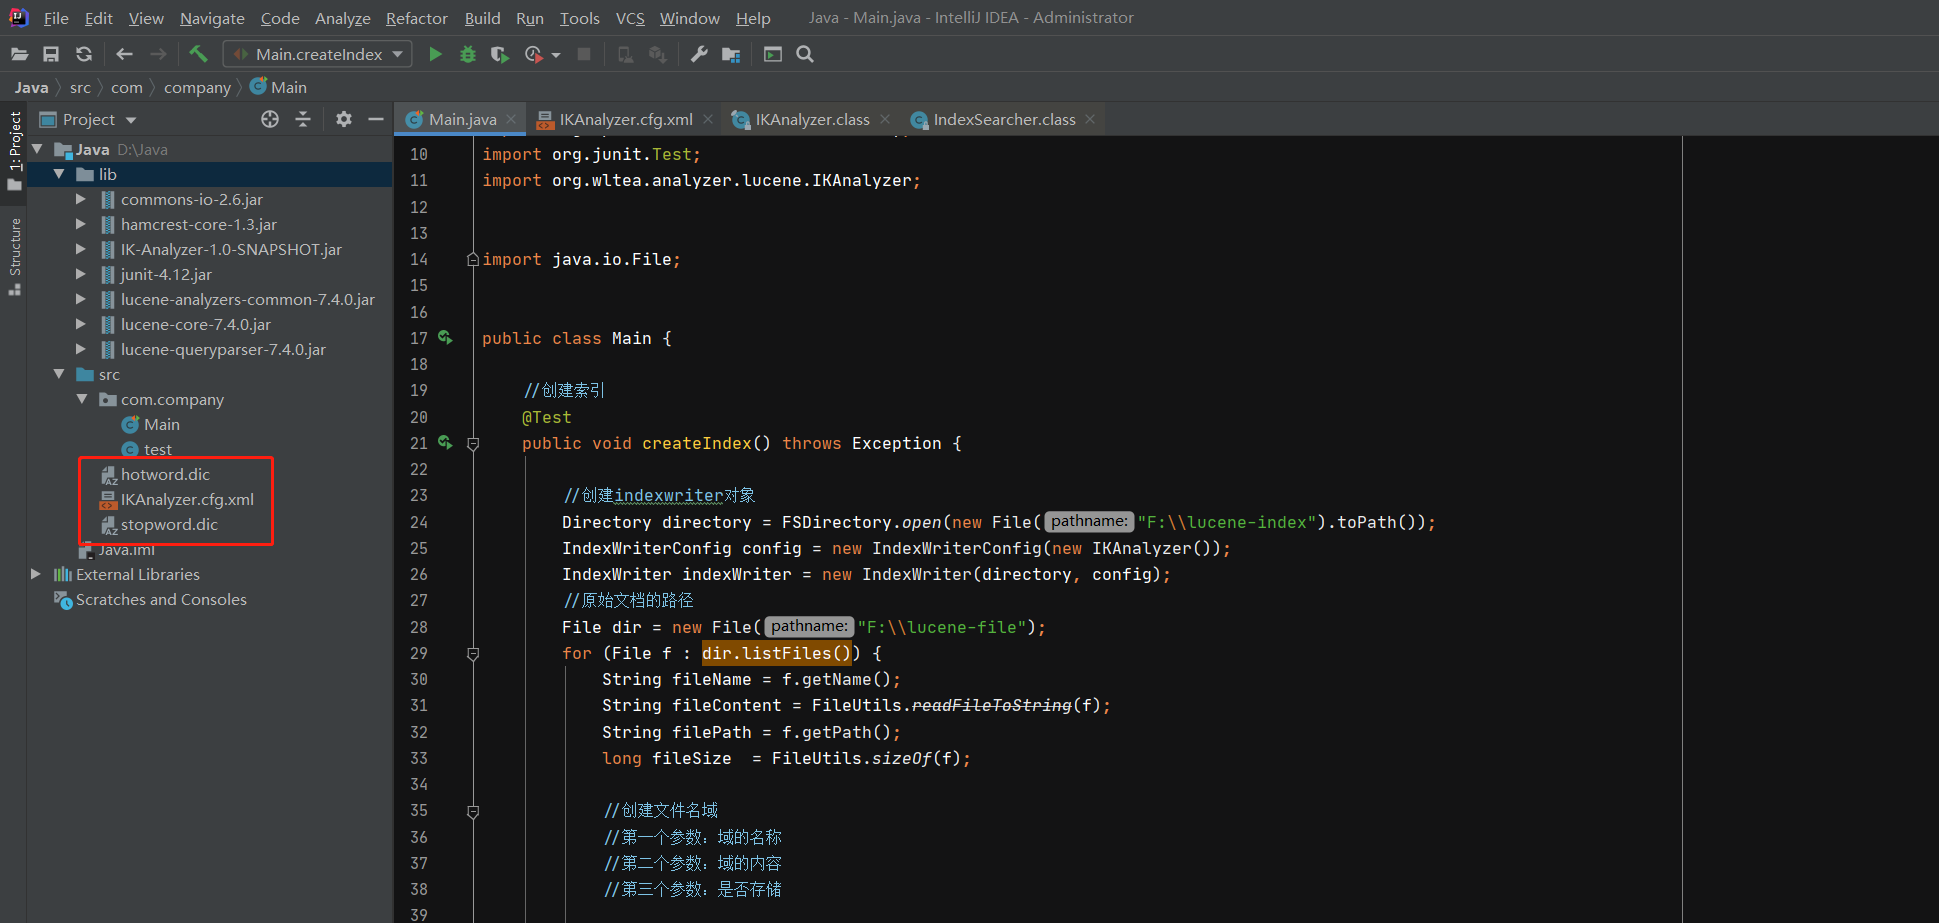Open the 1: Project tool window tab
Image resolution: width=1939 pixels, height=923 pixels.
pyautogui.click(x=14, y=150)
